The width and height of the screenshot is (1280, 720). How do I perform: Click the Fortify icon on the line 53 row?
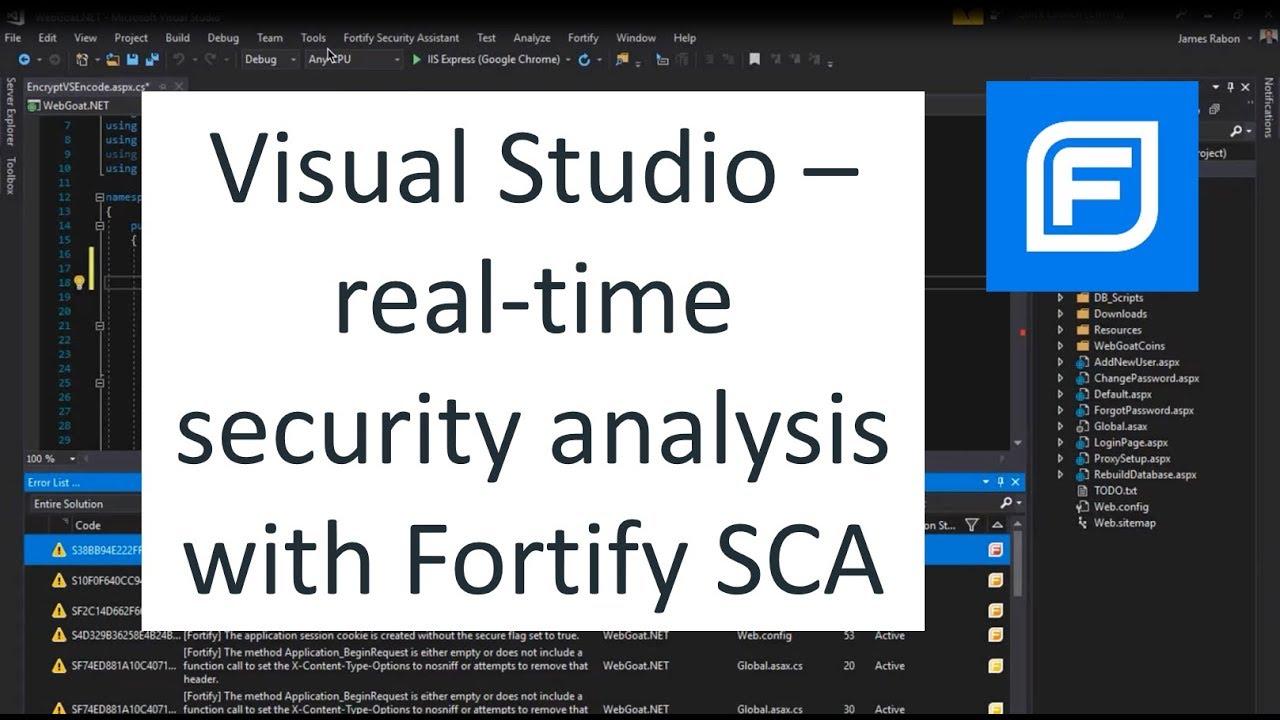pyautogui.click(x=995, y=635)
